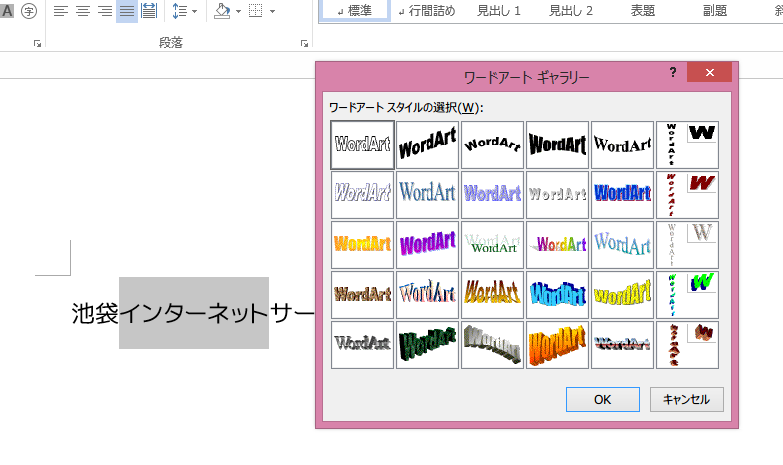783x465 pixels.
Task: Toggle justify alignment
Action: pyautogui.click(x=127, y=10)
